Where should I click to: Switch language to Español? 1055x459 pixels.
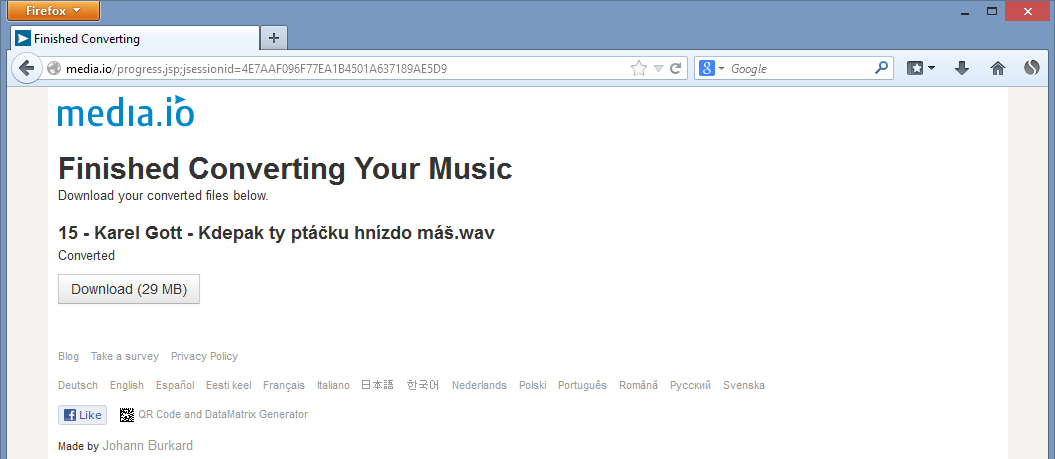pos(175,385)
